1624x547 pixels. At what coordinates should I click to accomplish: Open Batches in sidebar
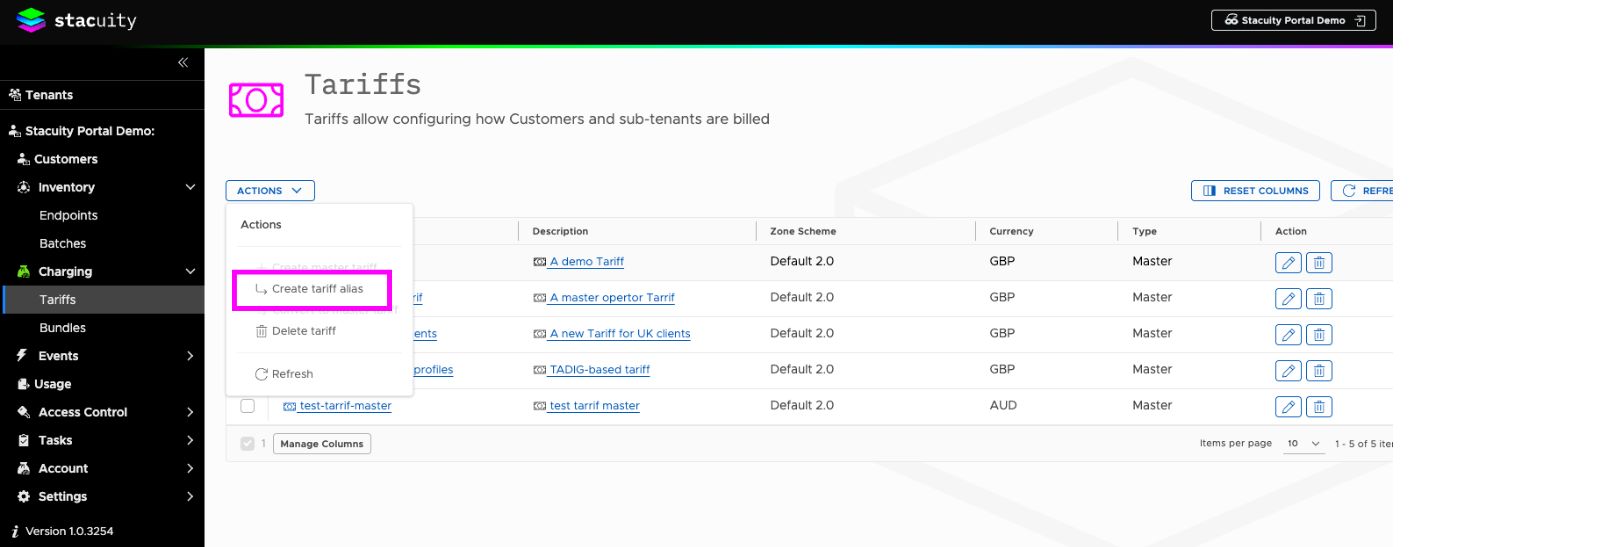[x=62, y=243]
